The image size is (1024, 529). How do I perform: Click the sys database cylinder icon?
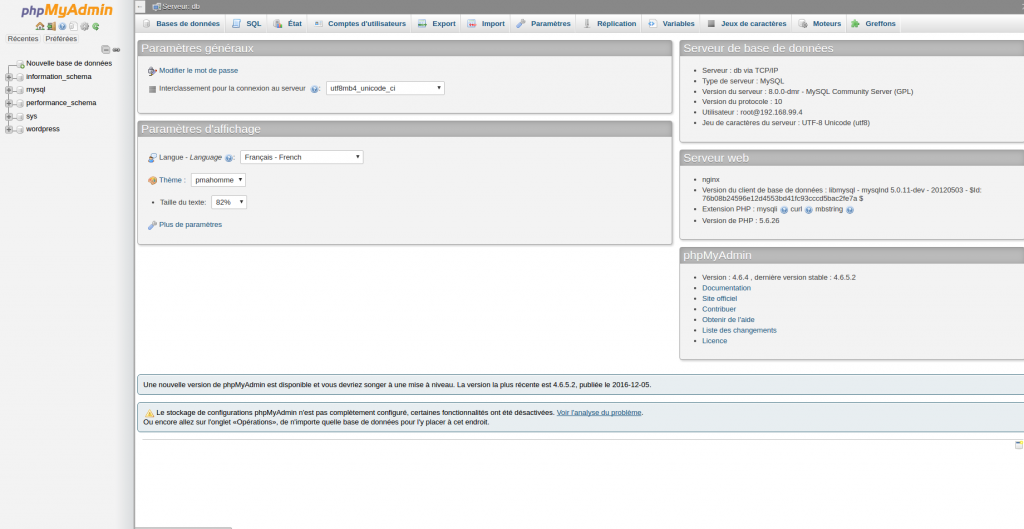point(20,116)
